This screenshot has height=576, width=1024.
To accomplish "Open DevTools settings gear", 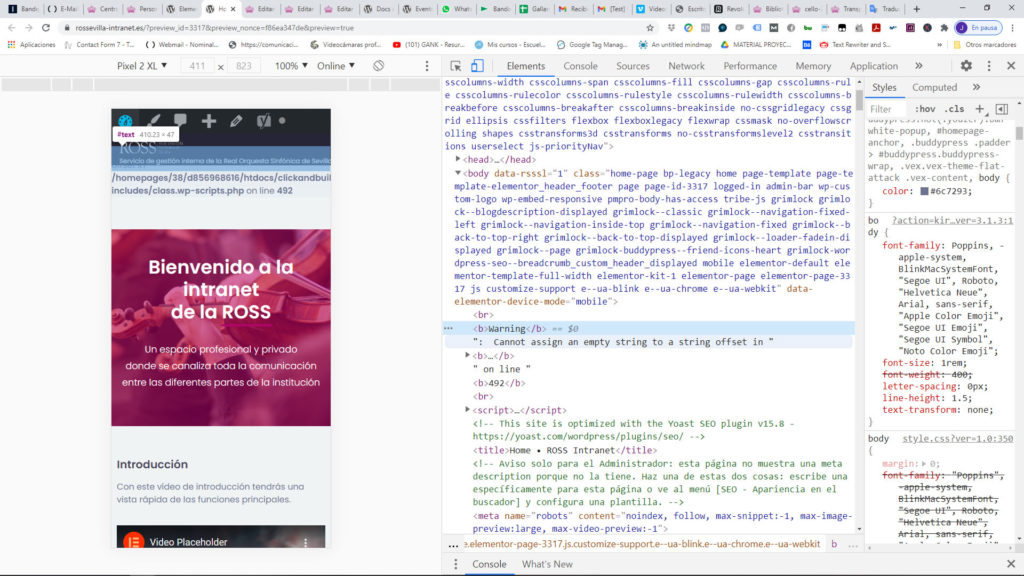I will (966, 66).
